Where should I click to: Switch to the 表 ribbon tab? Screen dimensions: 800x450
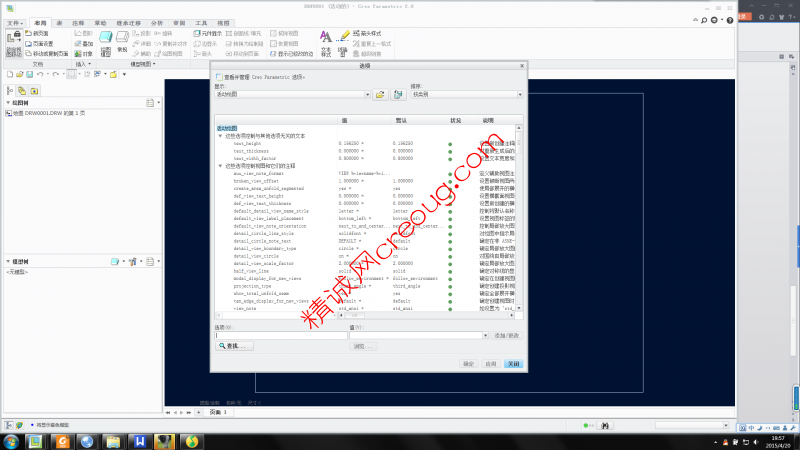59,23
